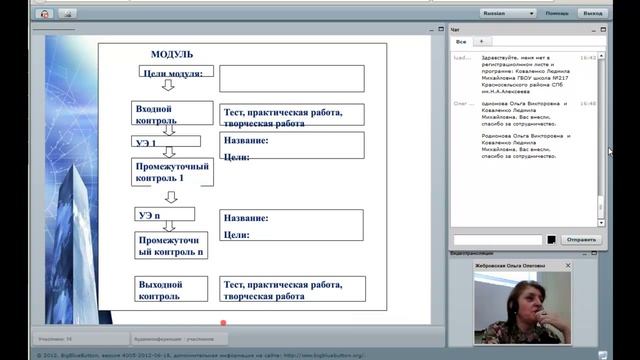Open the Russian language dropdown

pos(508,13)
